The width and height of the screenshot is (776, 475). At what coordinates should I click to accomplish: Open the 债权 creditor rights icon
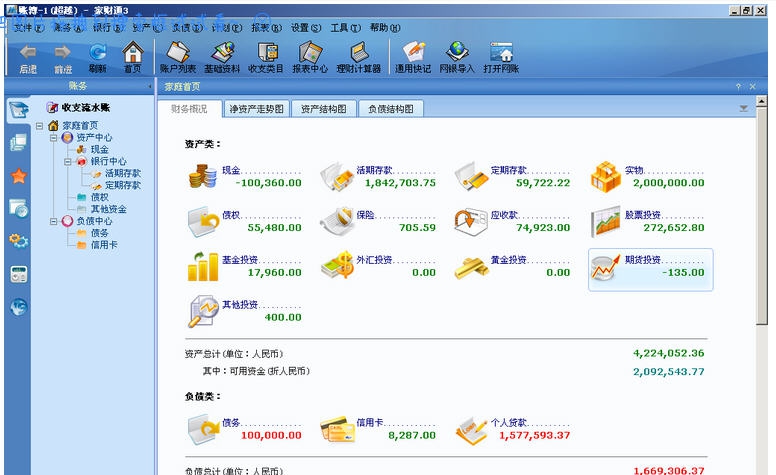coord(202,221)
